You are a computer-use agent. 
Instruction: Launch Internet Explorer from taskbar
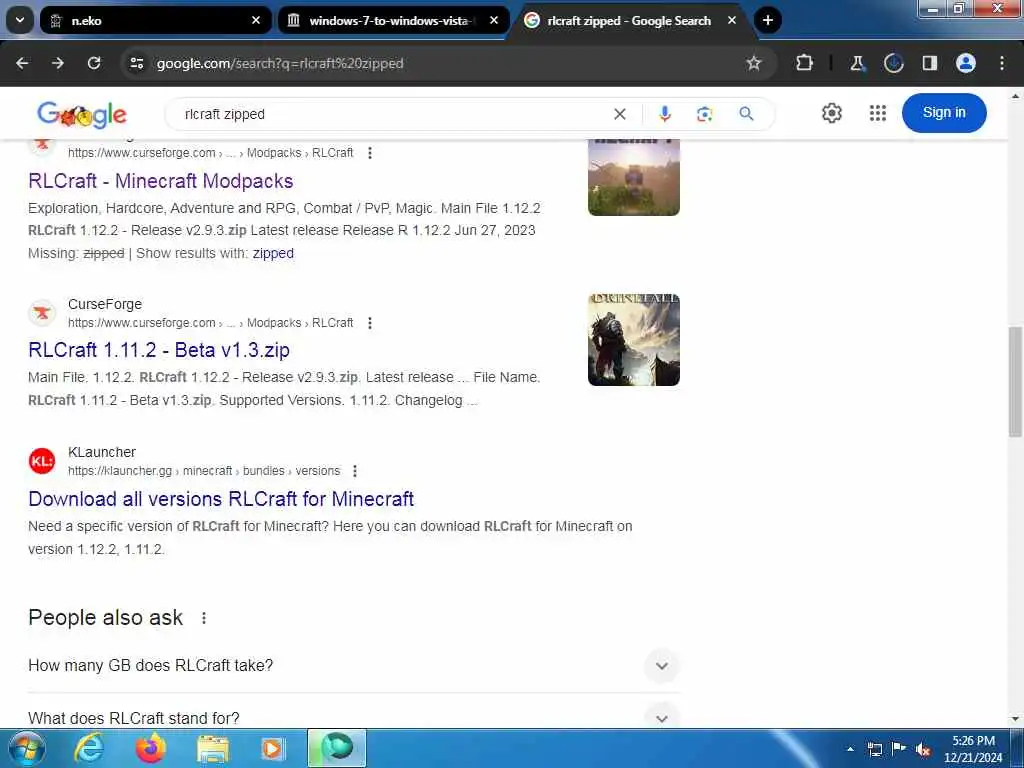click(89, 749)
